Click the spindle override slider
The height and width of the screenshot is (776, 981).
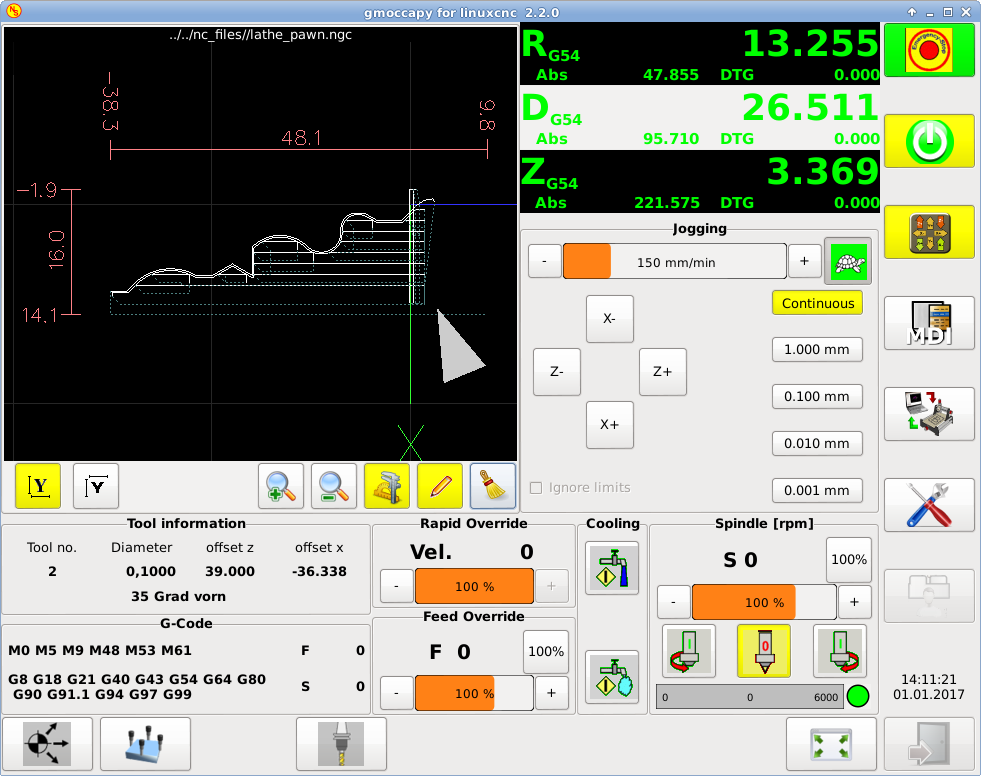[764, 602]
